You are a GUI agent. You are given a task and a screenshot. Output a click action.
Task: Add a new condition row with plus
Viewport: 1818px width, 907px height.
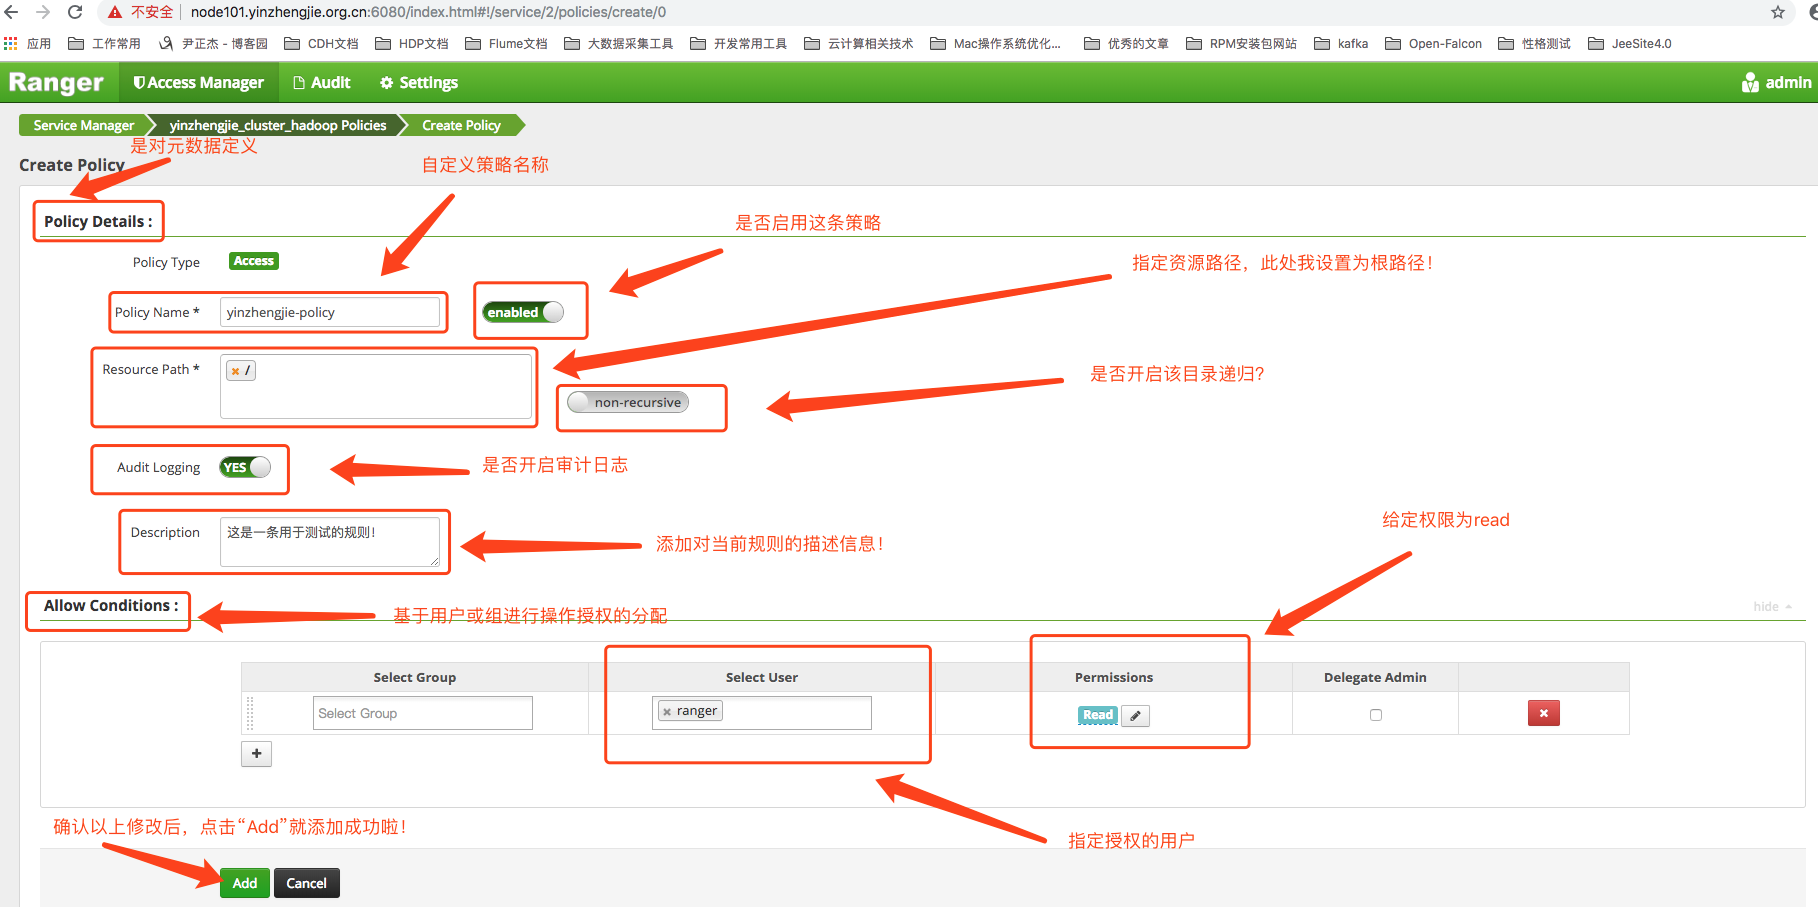256,753
